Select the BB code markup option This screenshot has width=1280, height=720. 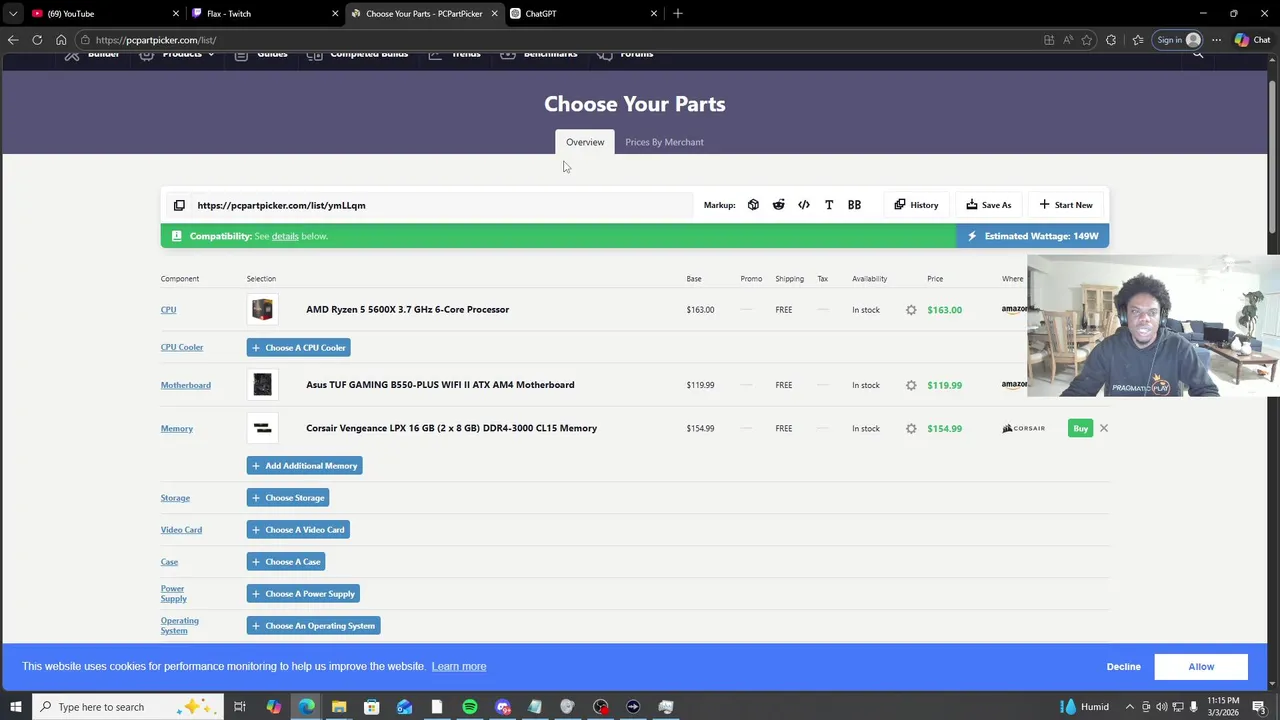click(854, 205)
